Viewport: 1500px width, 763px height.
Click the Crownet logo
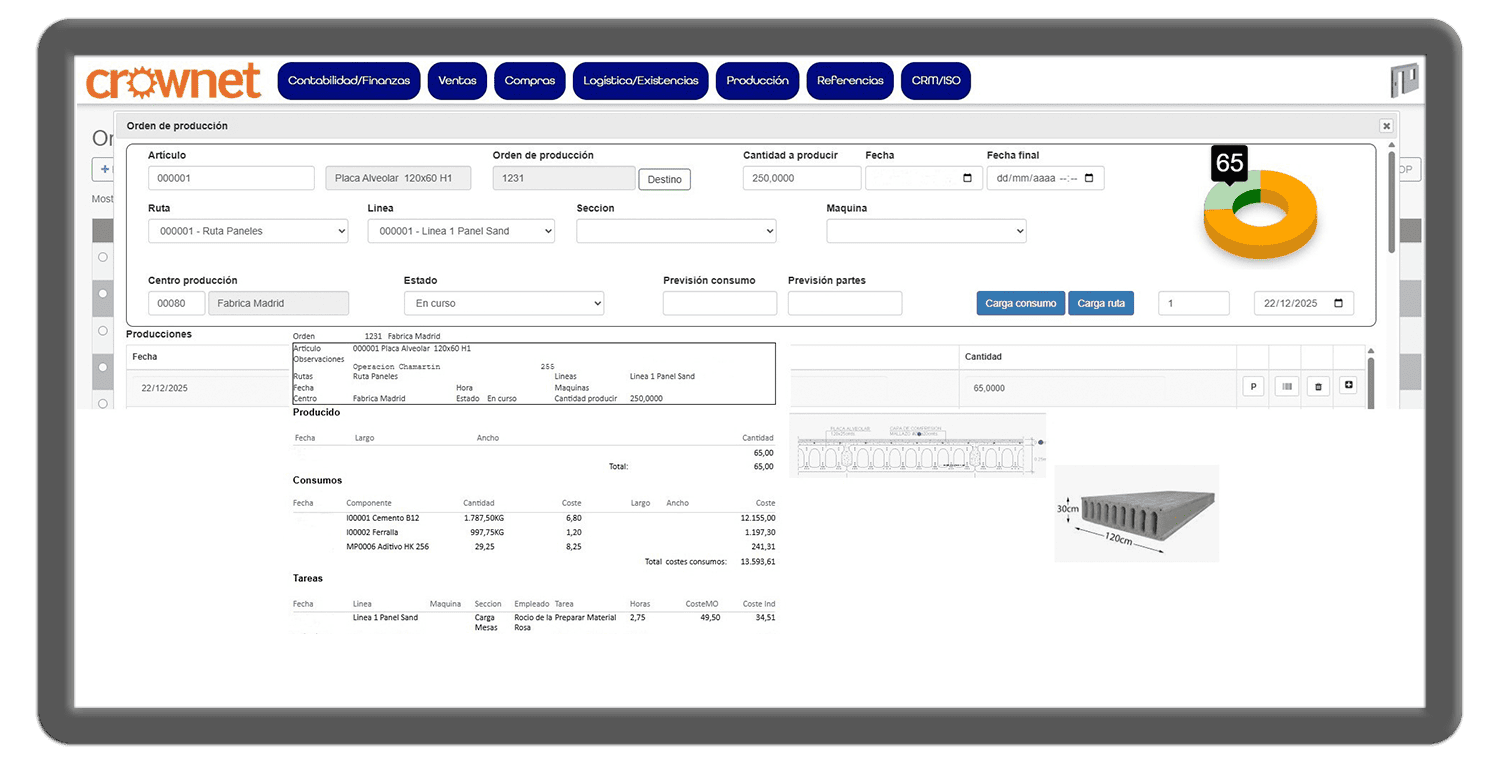coord(173,81)
